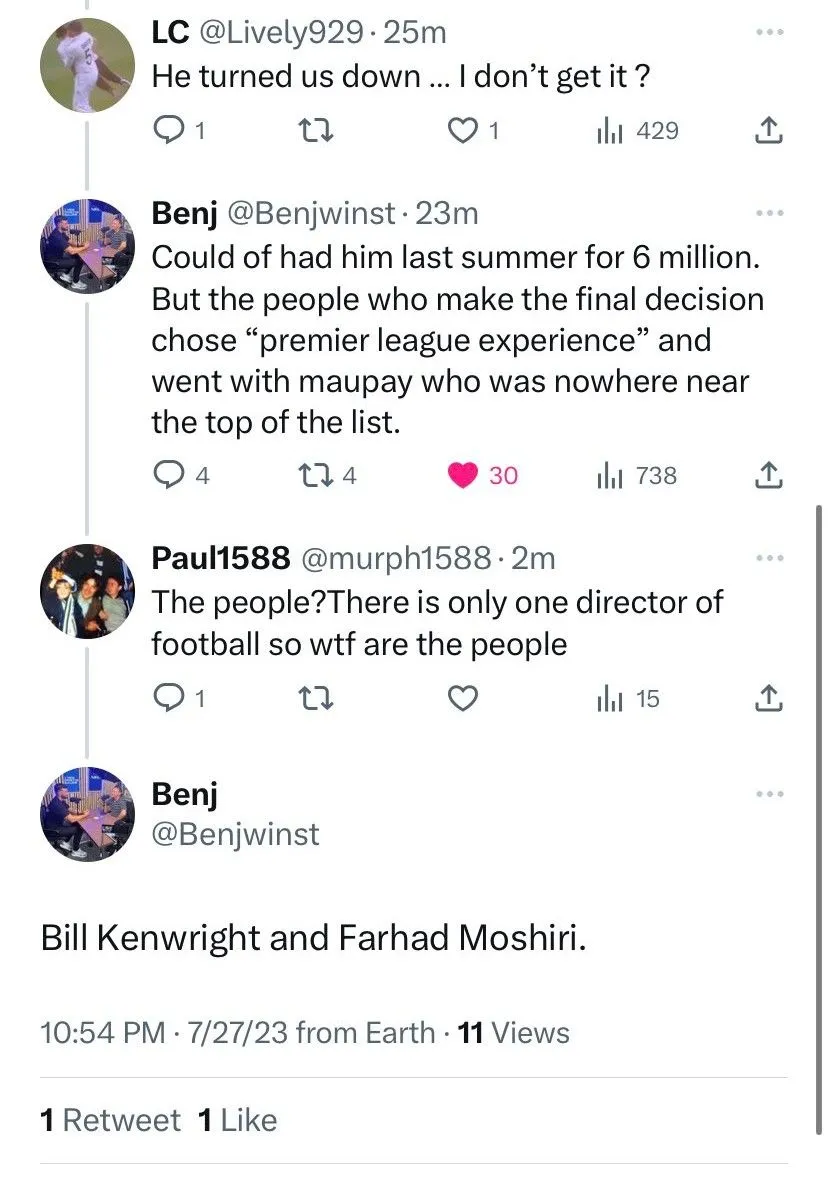828x1177 pixels.
Task: View the 1 Retweet list
Action: 111,1120
